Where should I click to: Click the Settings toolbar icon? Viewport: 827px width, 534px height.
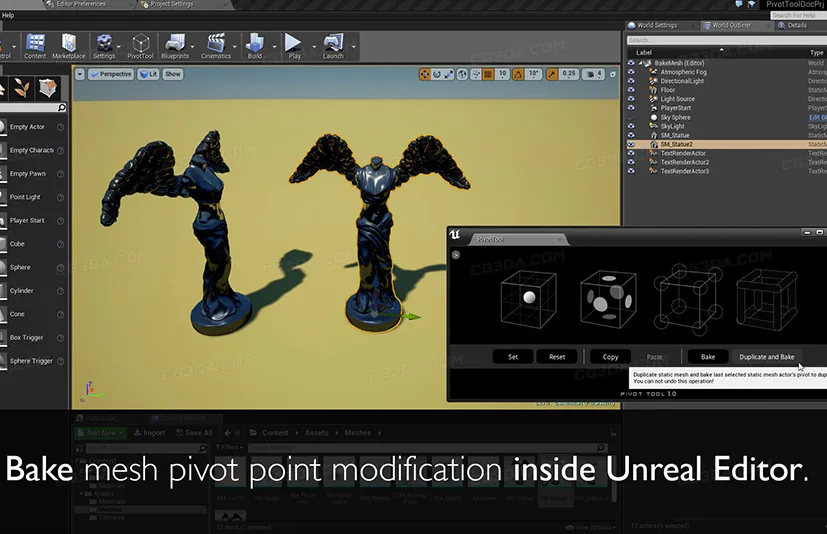coord(104,46)
